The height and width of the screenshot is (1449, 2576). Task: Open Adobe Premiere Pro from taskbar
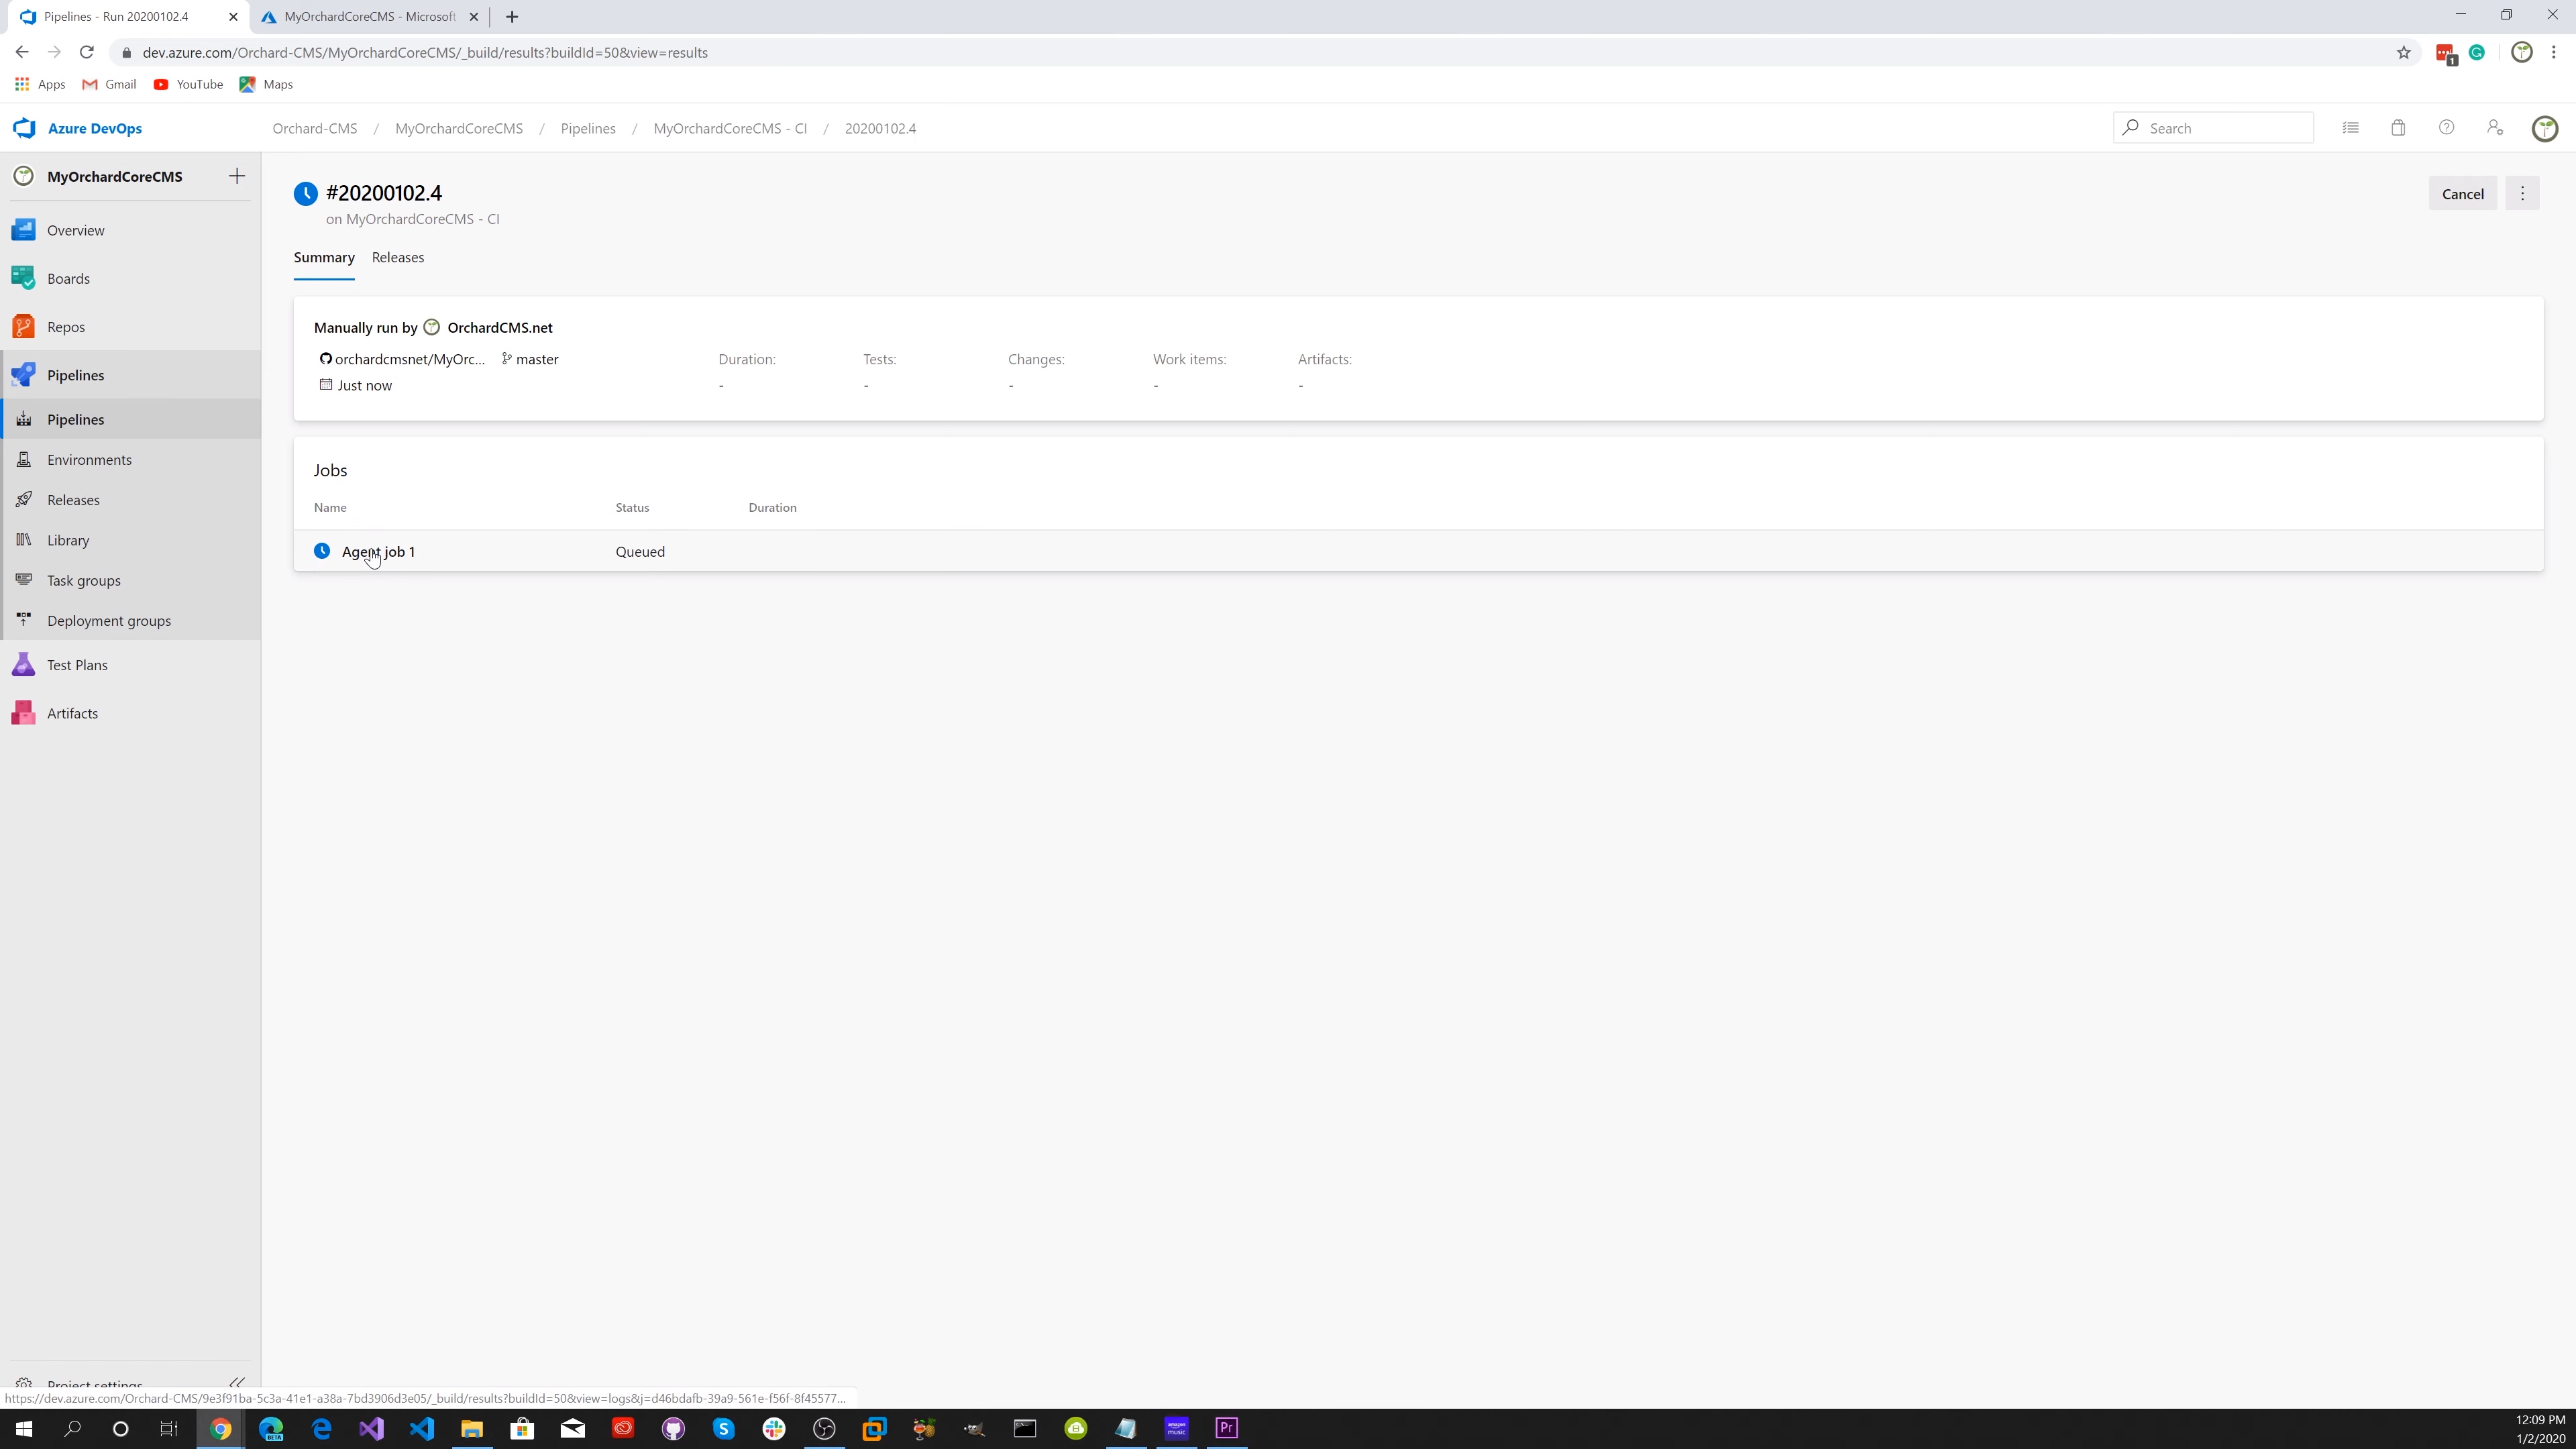pyautogui.click(x=1227, y=1428)
